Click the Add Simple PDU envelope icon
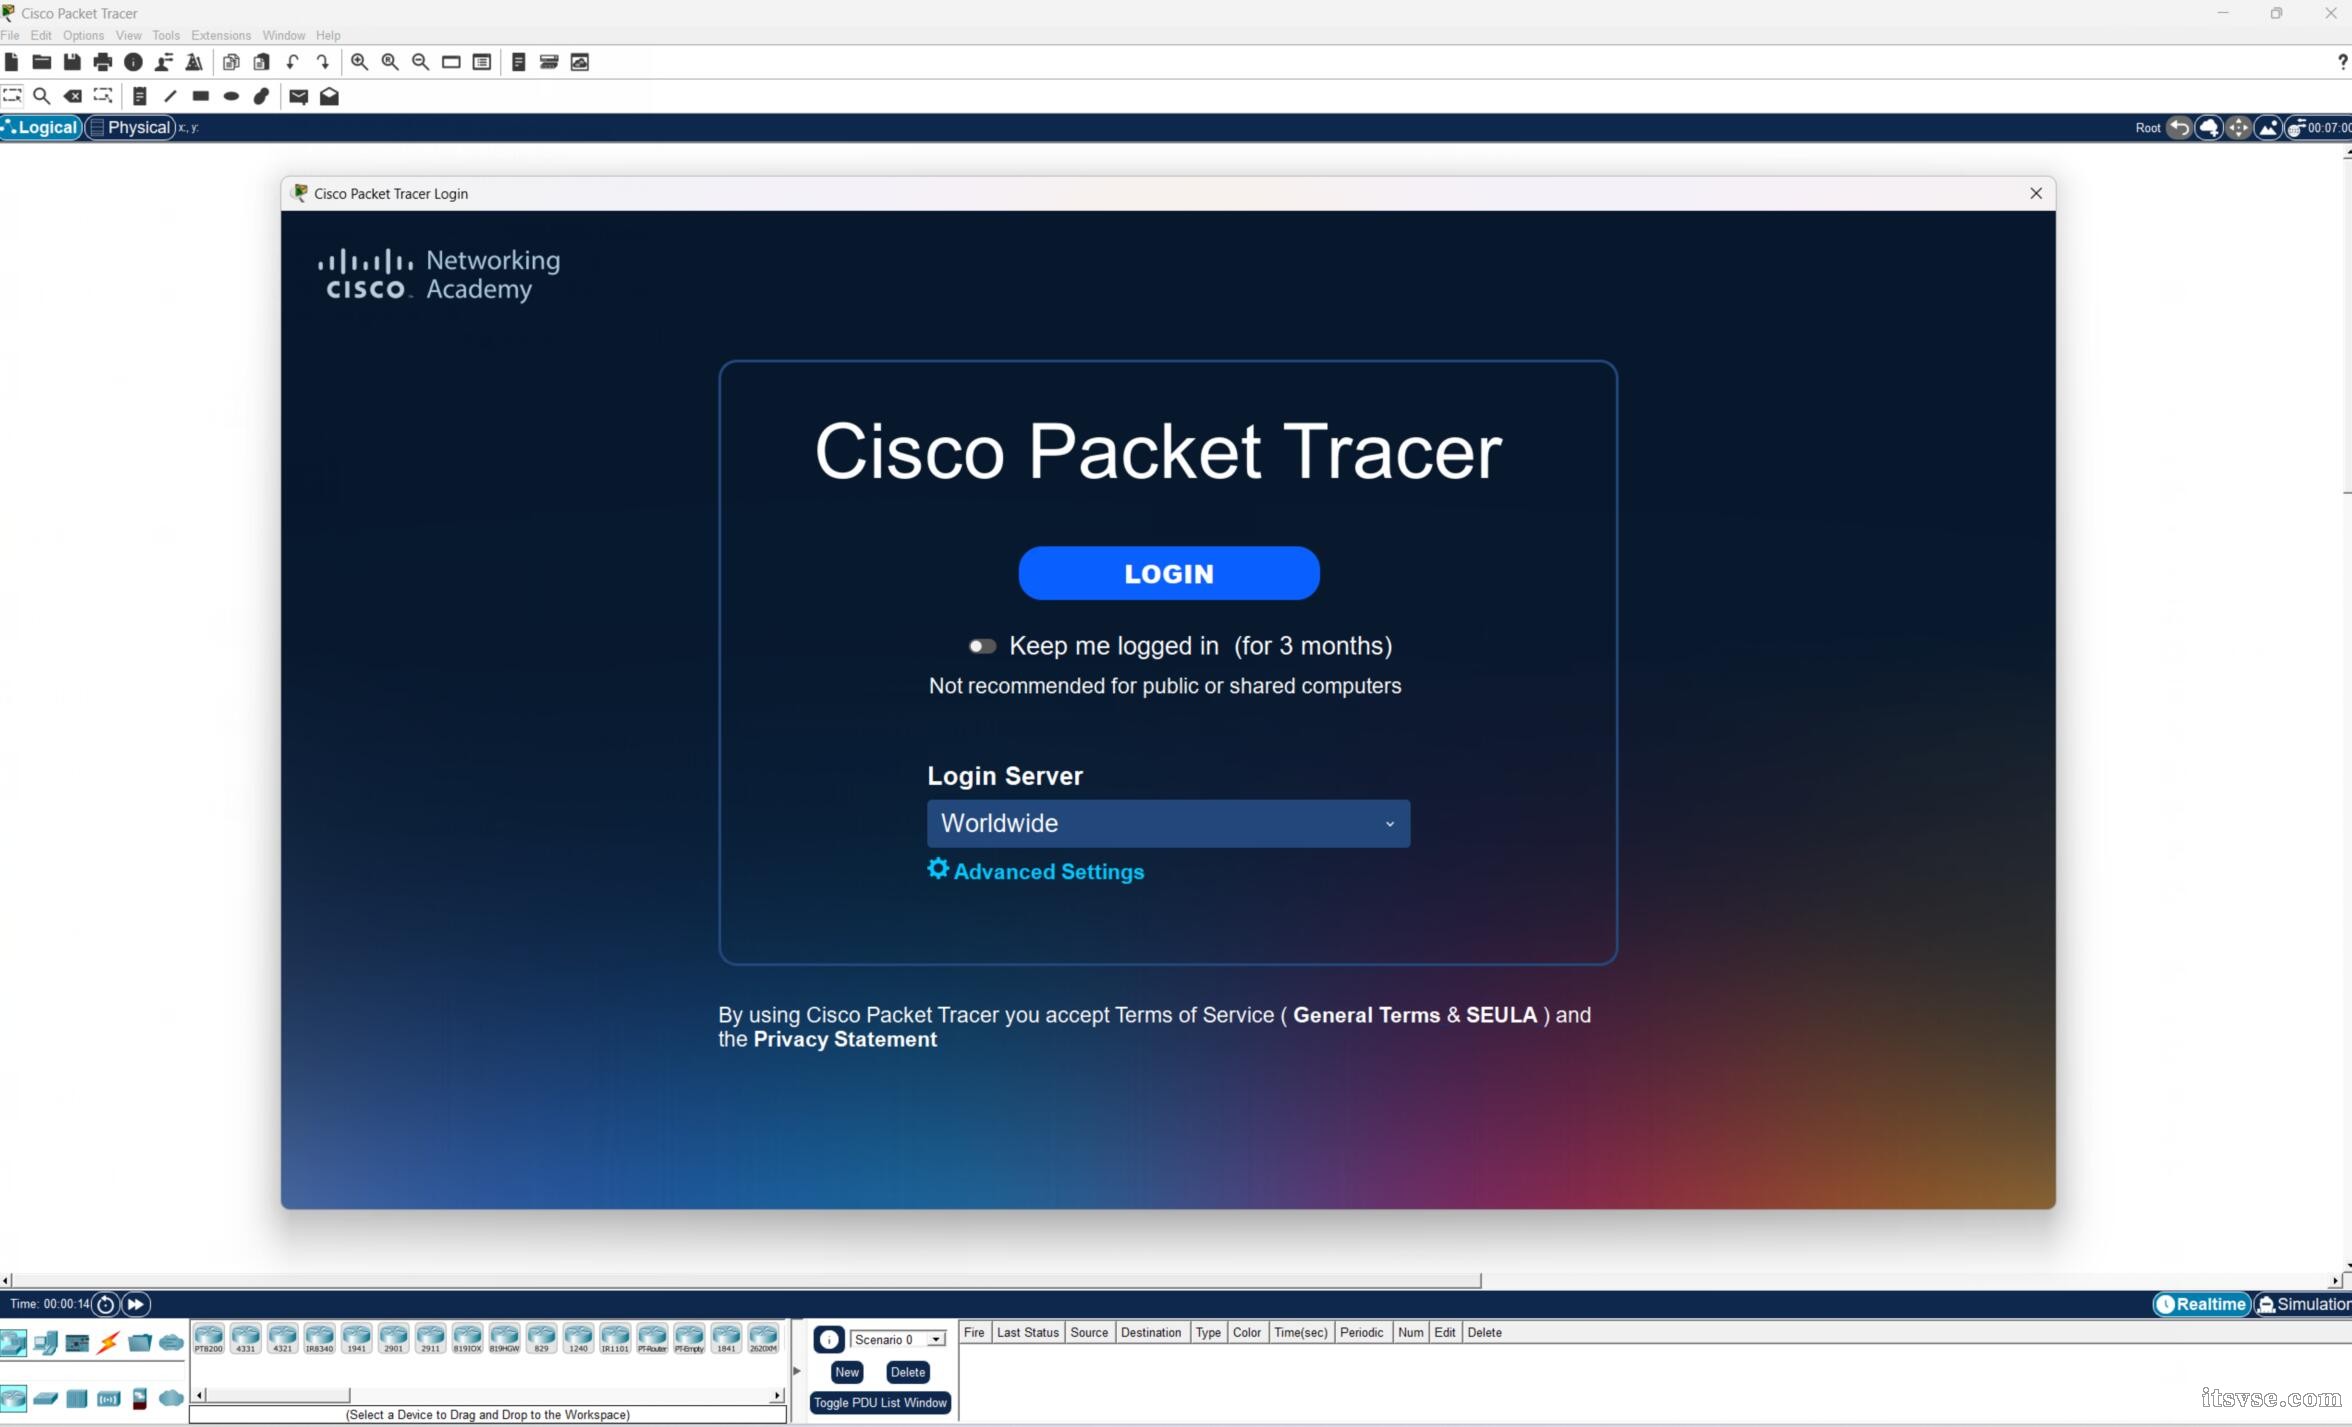Viewport: 2352px width, 1427px height. point(298,96)
